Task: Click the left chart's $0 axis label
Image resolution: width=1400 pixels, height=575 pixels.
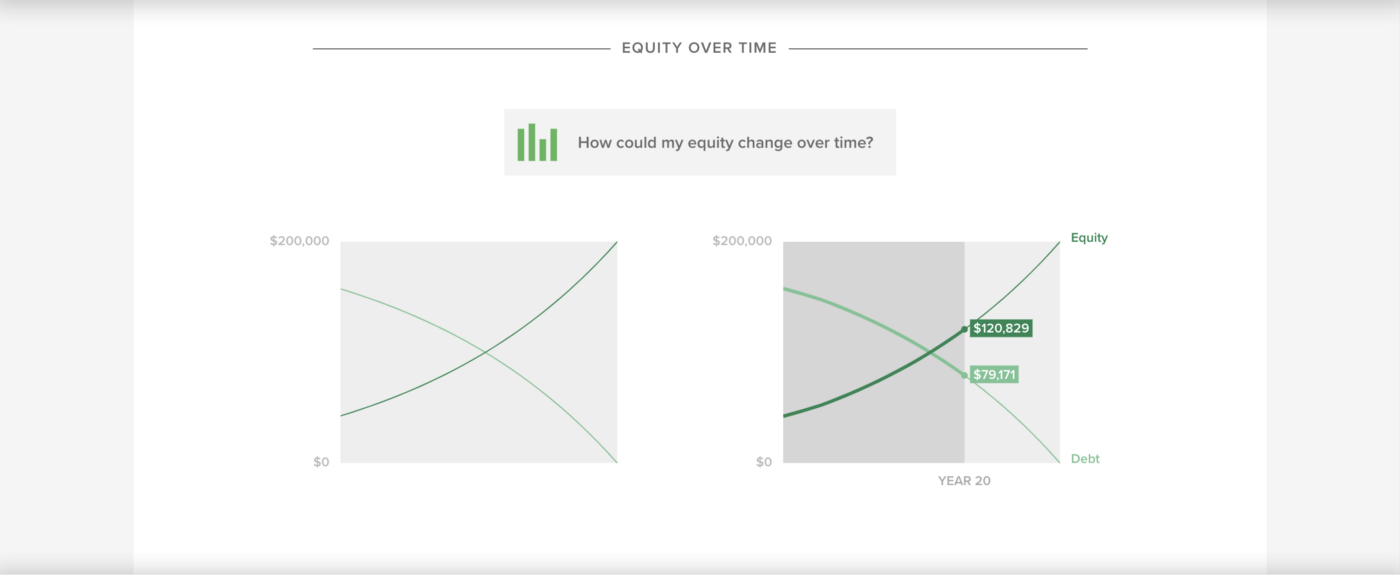Action: pos(320,462)
